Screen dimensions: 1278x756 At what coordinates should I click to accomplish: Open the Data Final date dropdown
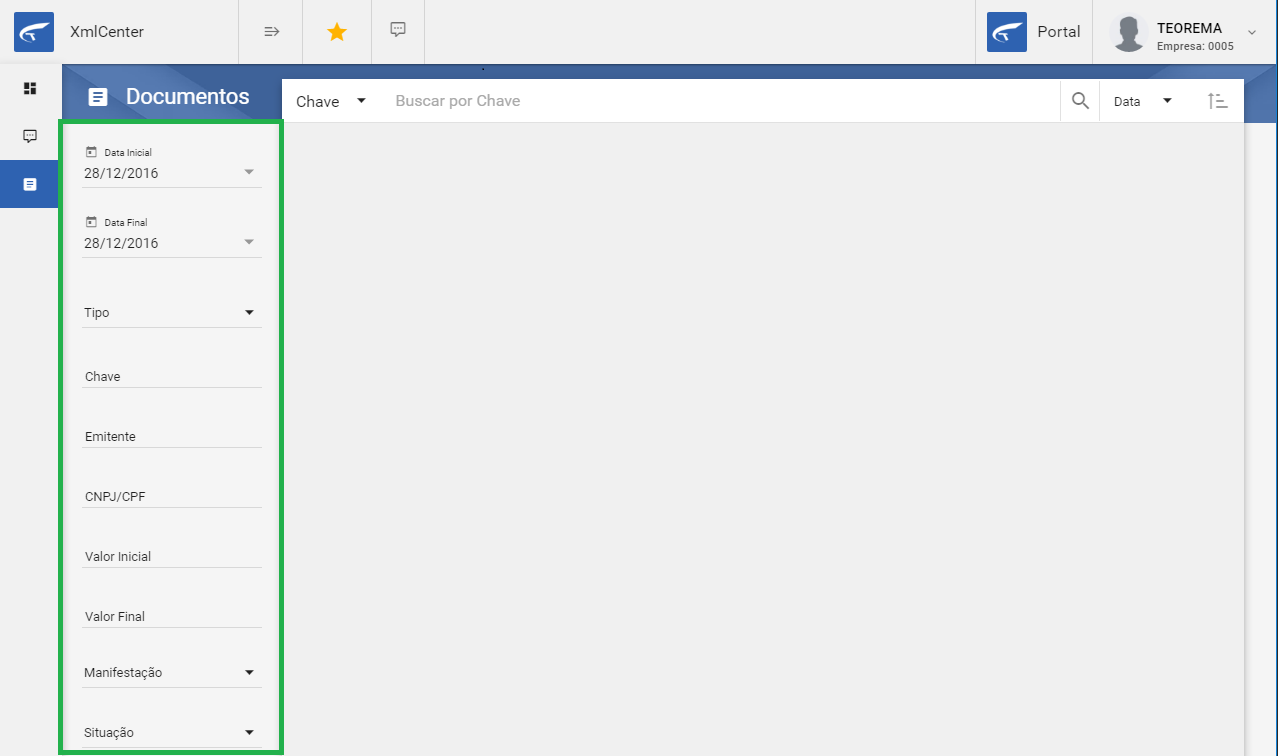tap(172, 243)
